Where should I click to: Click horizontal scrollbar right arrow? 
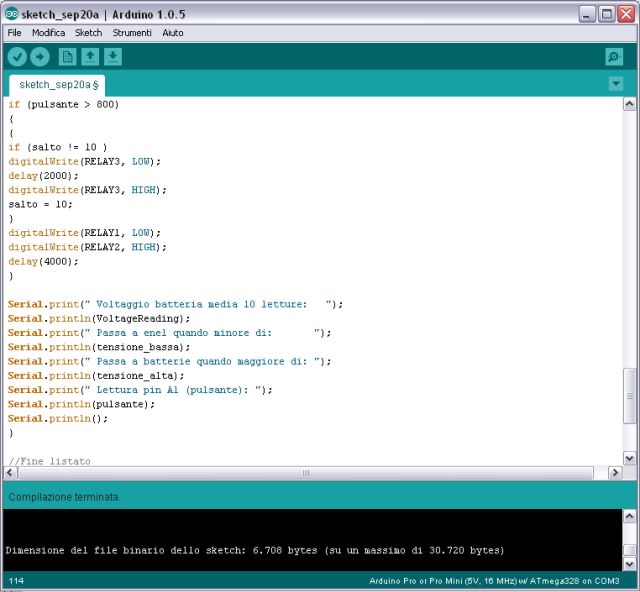(x=615, y=473)
